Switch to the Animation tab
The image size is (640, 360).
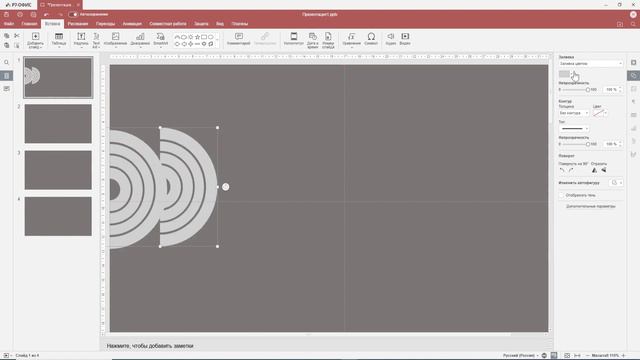coord(132,24)
